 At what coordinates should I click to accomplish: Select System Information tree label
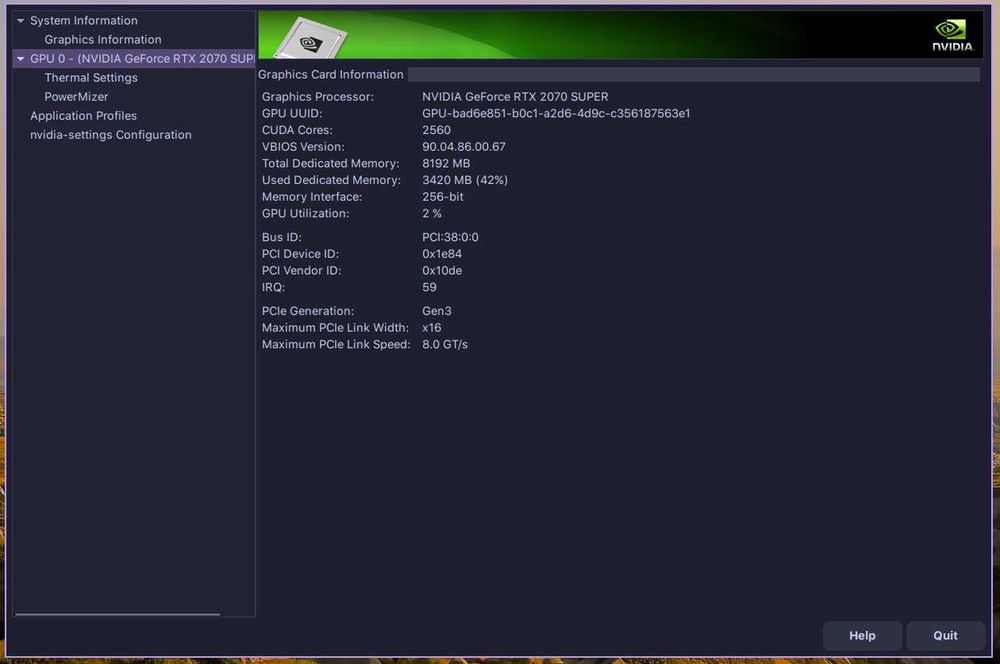tap(84, 20)
